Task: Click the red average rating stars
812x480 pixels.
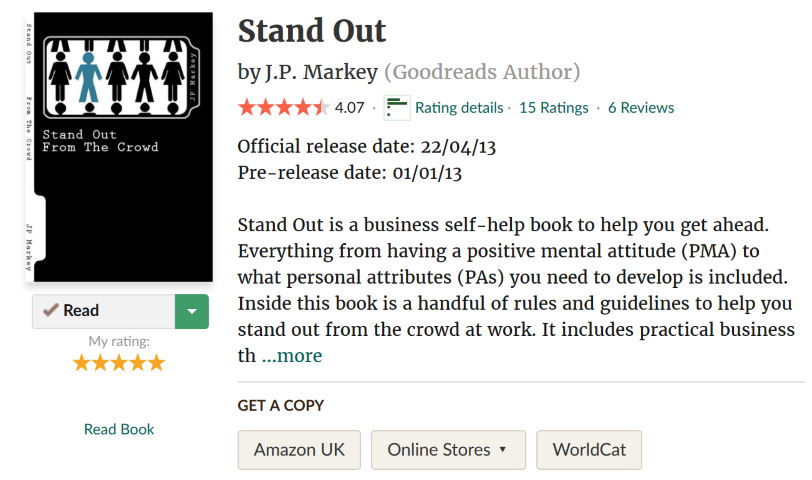Action: (x=284, y=108)
